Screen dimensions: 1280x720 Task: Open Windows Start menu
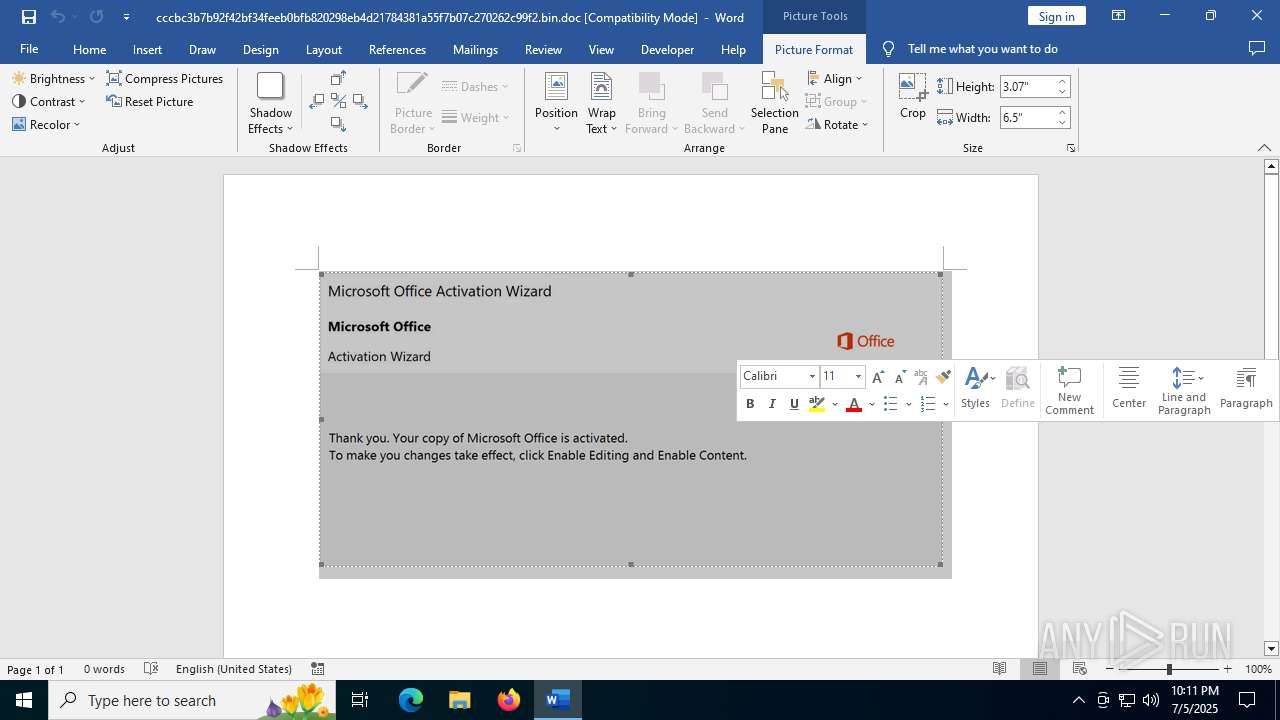tap(24, 700)
